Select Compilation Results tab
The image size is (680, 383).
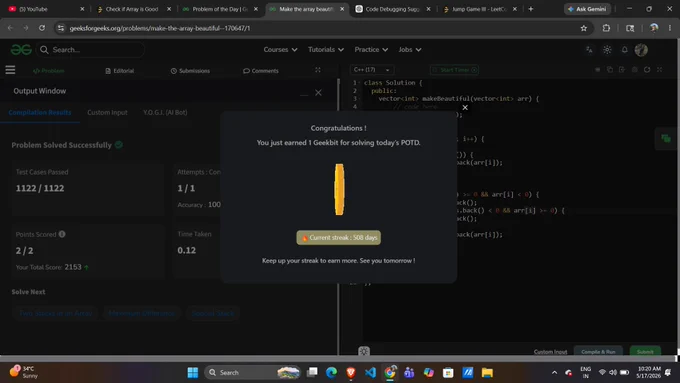click(x=40, y=112)
